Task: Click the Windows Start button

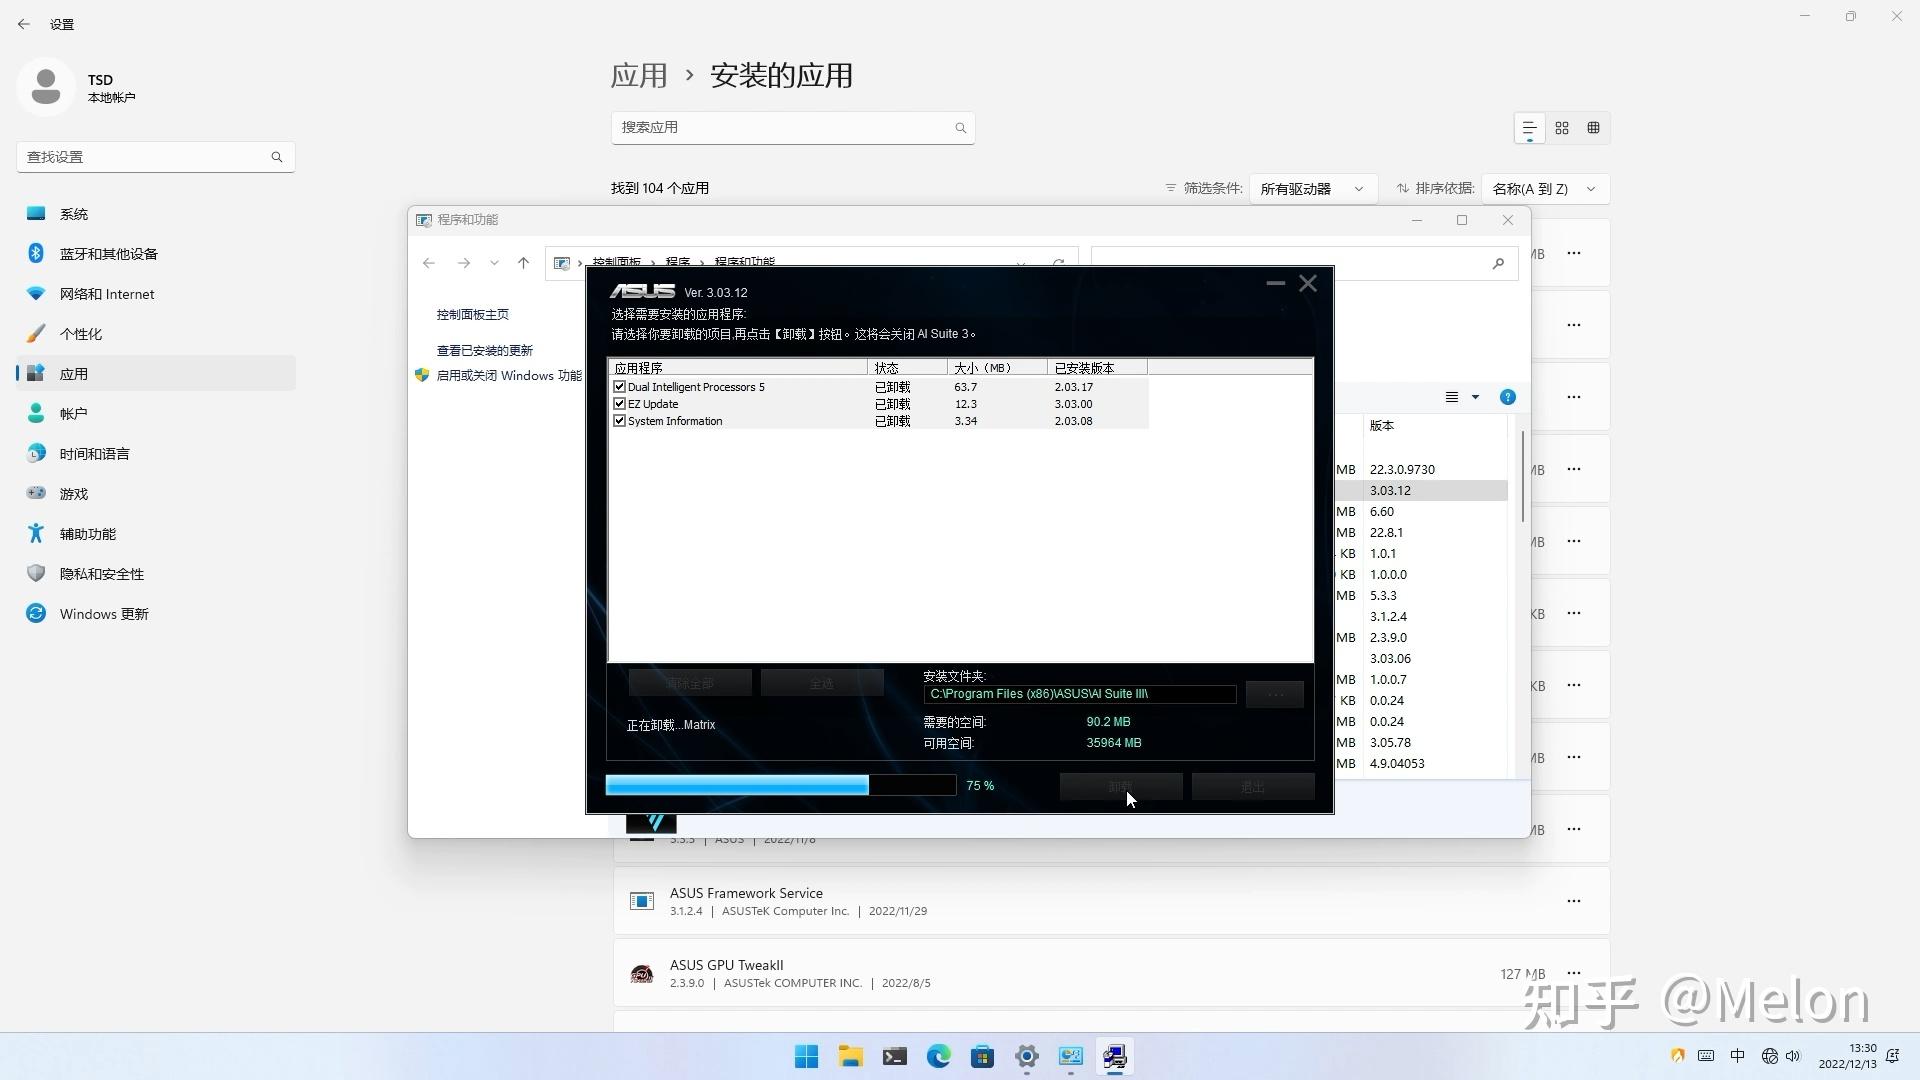Action: point(806,1056)
